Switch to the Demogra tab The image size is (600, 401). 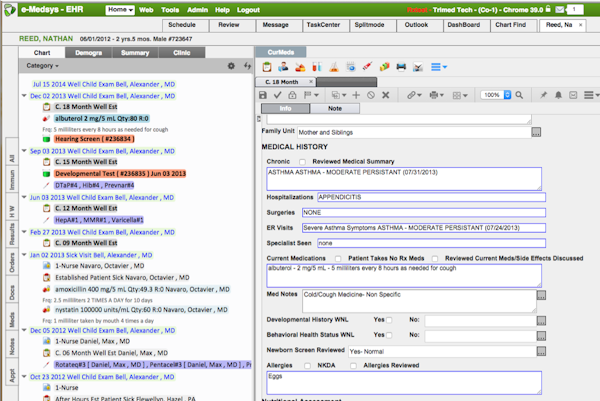click(x=88, y=53)
